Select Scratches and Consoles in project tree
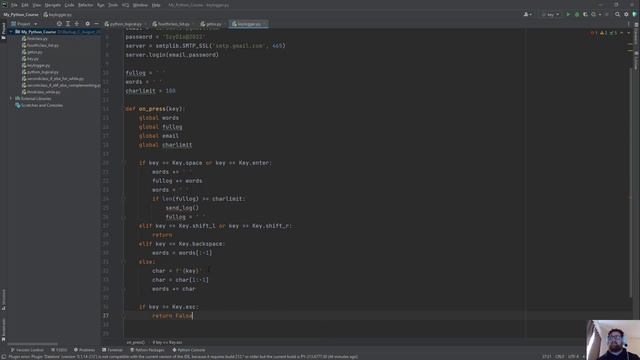 pos(39,105)
